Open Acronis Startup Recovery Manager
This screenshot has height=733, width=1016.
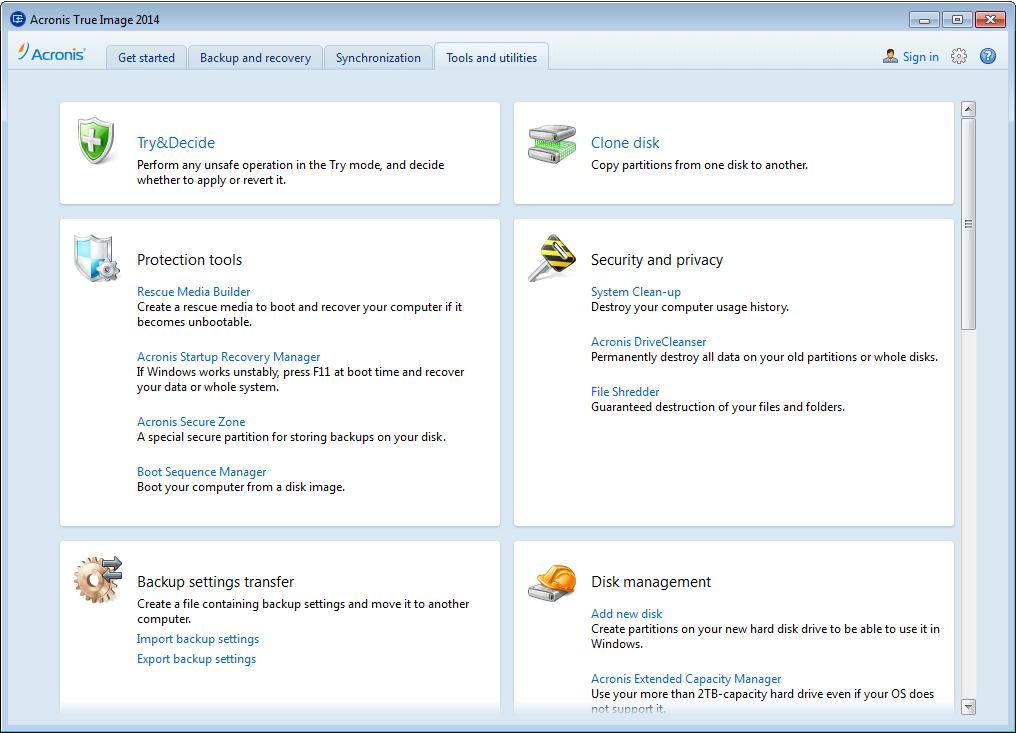[228, 357]
